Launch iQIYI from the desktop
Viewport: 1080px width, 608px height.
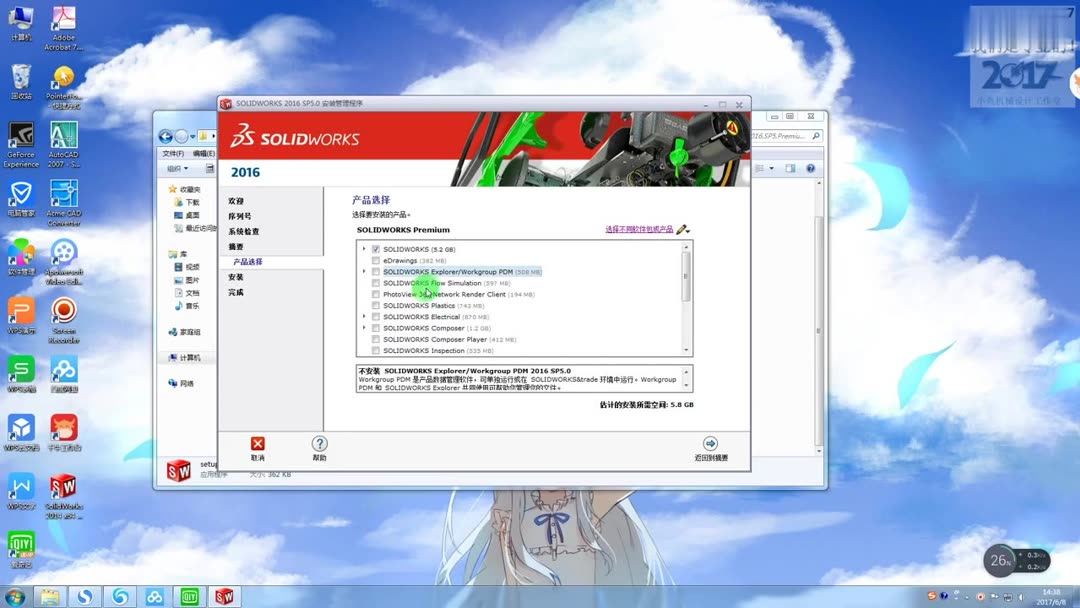coord(21,545)
